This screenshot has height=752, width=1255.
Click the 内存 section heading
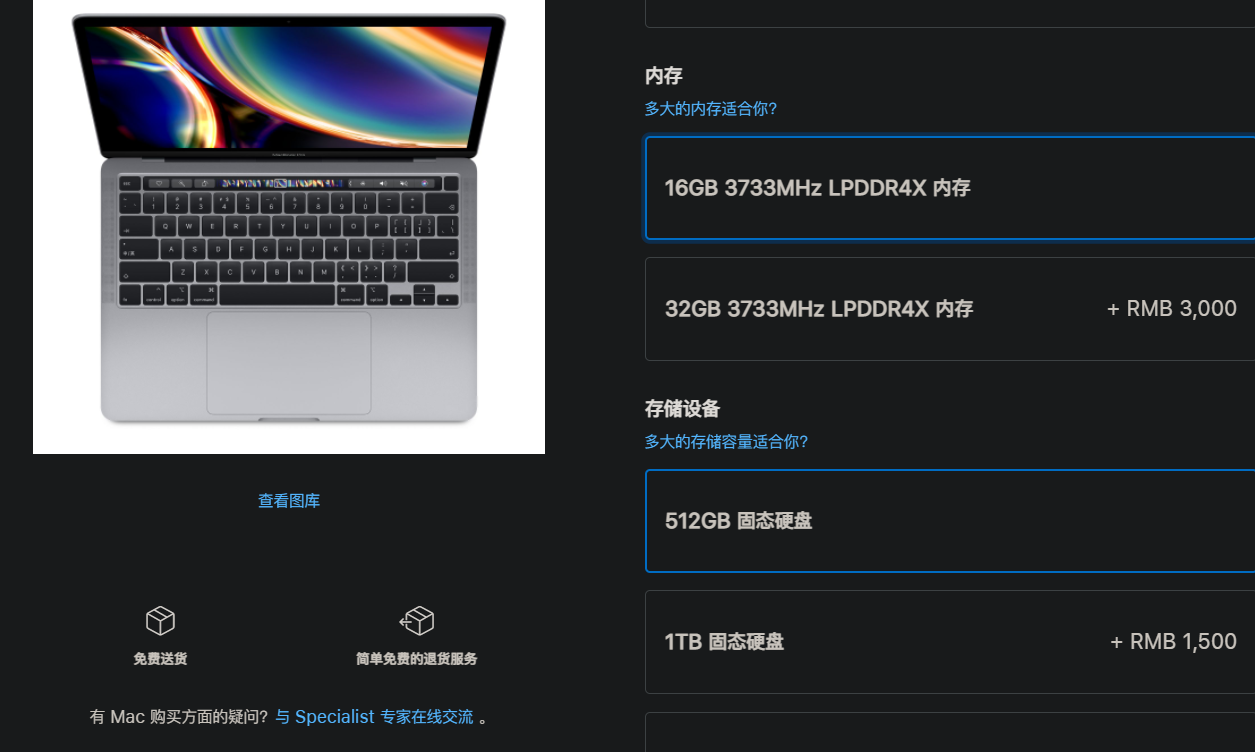664,76
